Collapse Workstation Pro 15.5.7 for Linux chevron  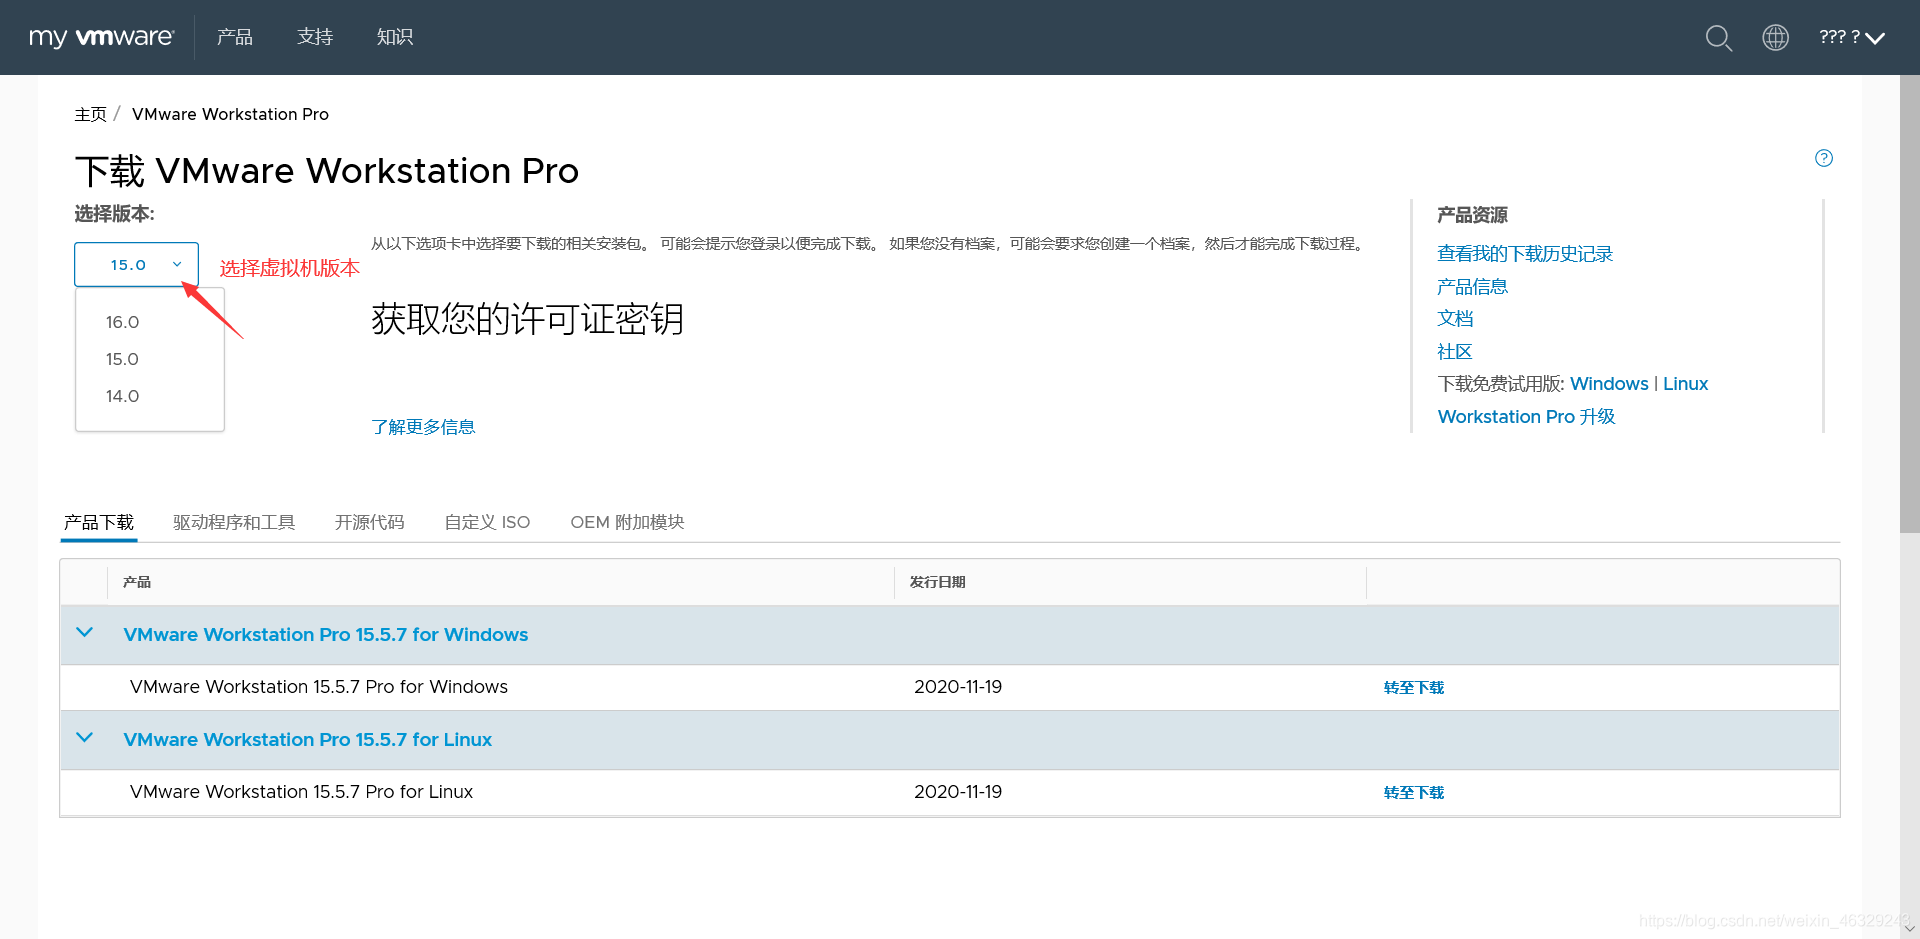point(85,738)
